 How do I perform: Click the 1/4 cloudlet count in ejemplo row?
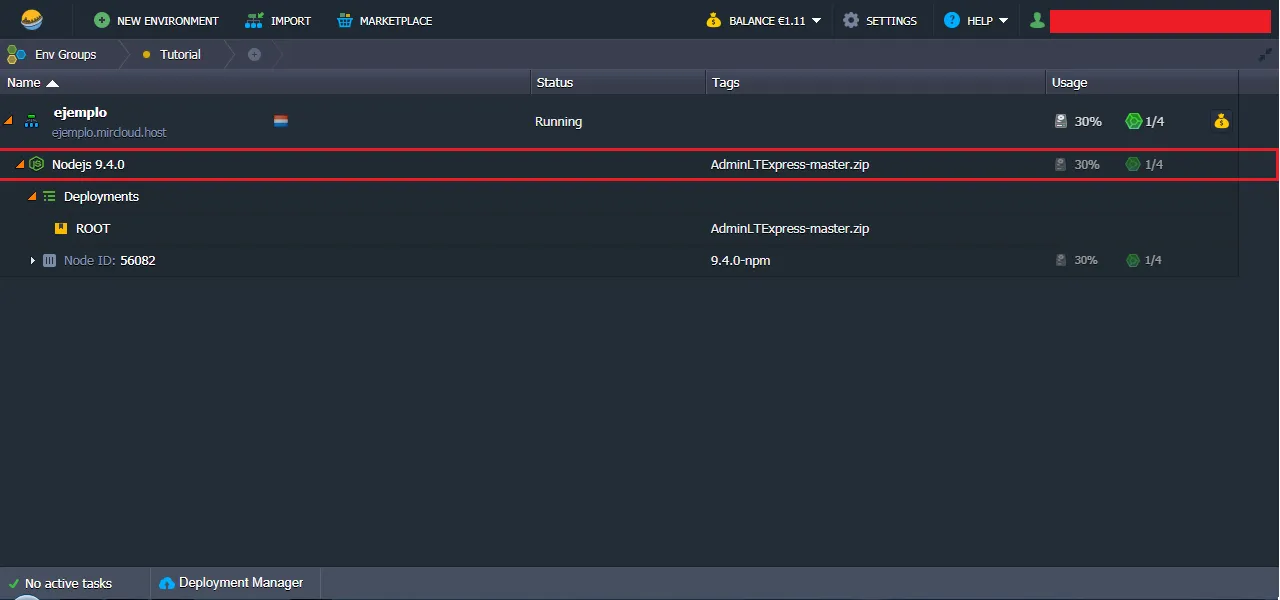1155,121
